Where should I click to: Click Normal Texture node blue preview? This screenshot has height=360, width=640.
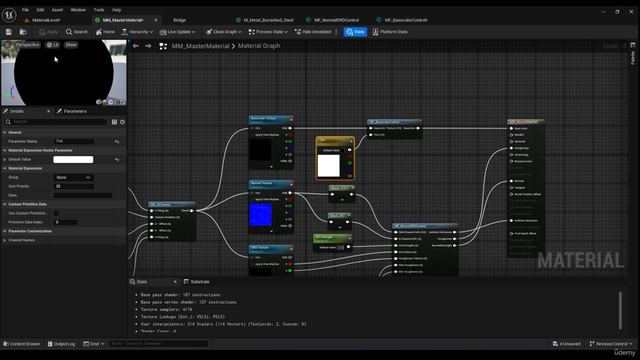(260, 215)
